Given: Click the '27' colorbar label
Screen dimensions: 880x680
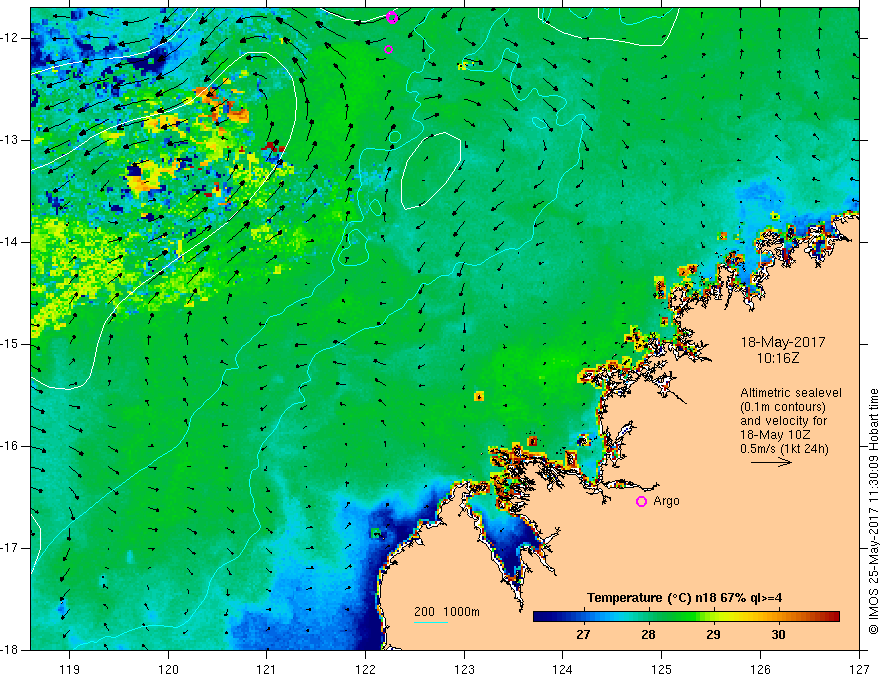Looking at the screenshot, I should 583,635.
